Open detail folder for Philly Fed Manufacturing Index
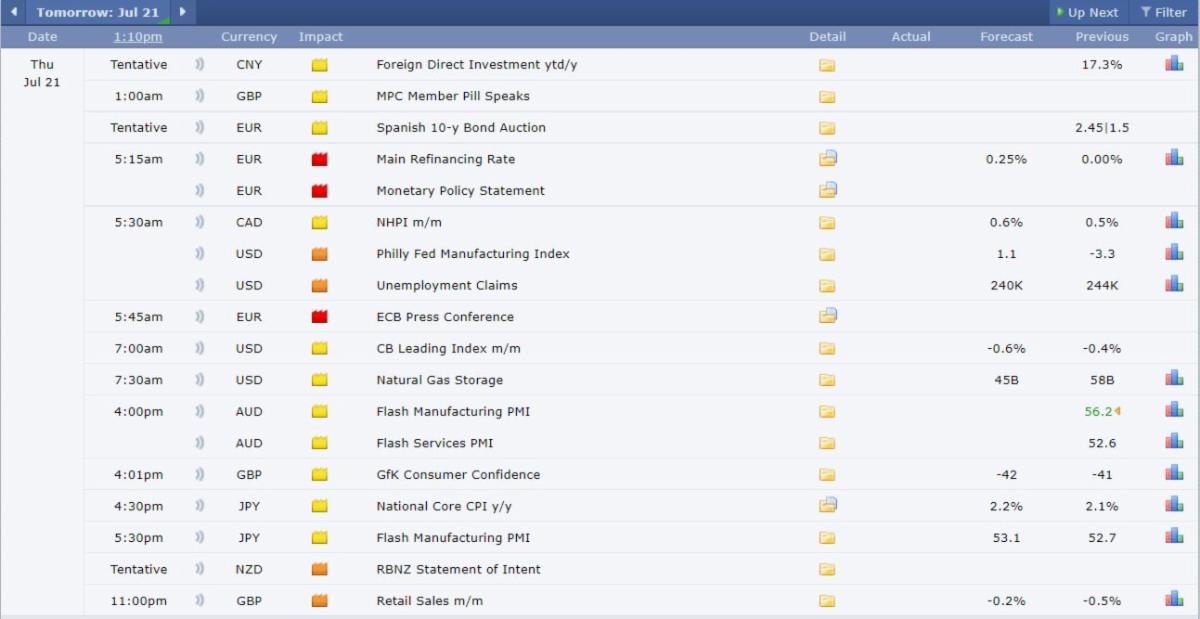The width and height of the screenshot is (1200, 619). [827, 254]
